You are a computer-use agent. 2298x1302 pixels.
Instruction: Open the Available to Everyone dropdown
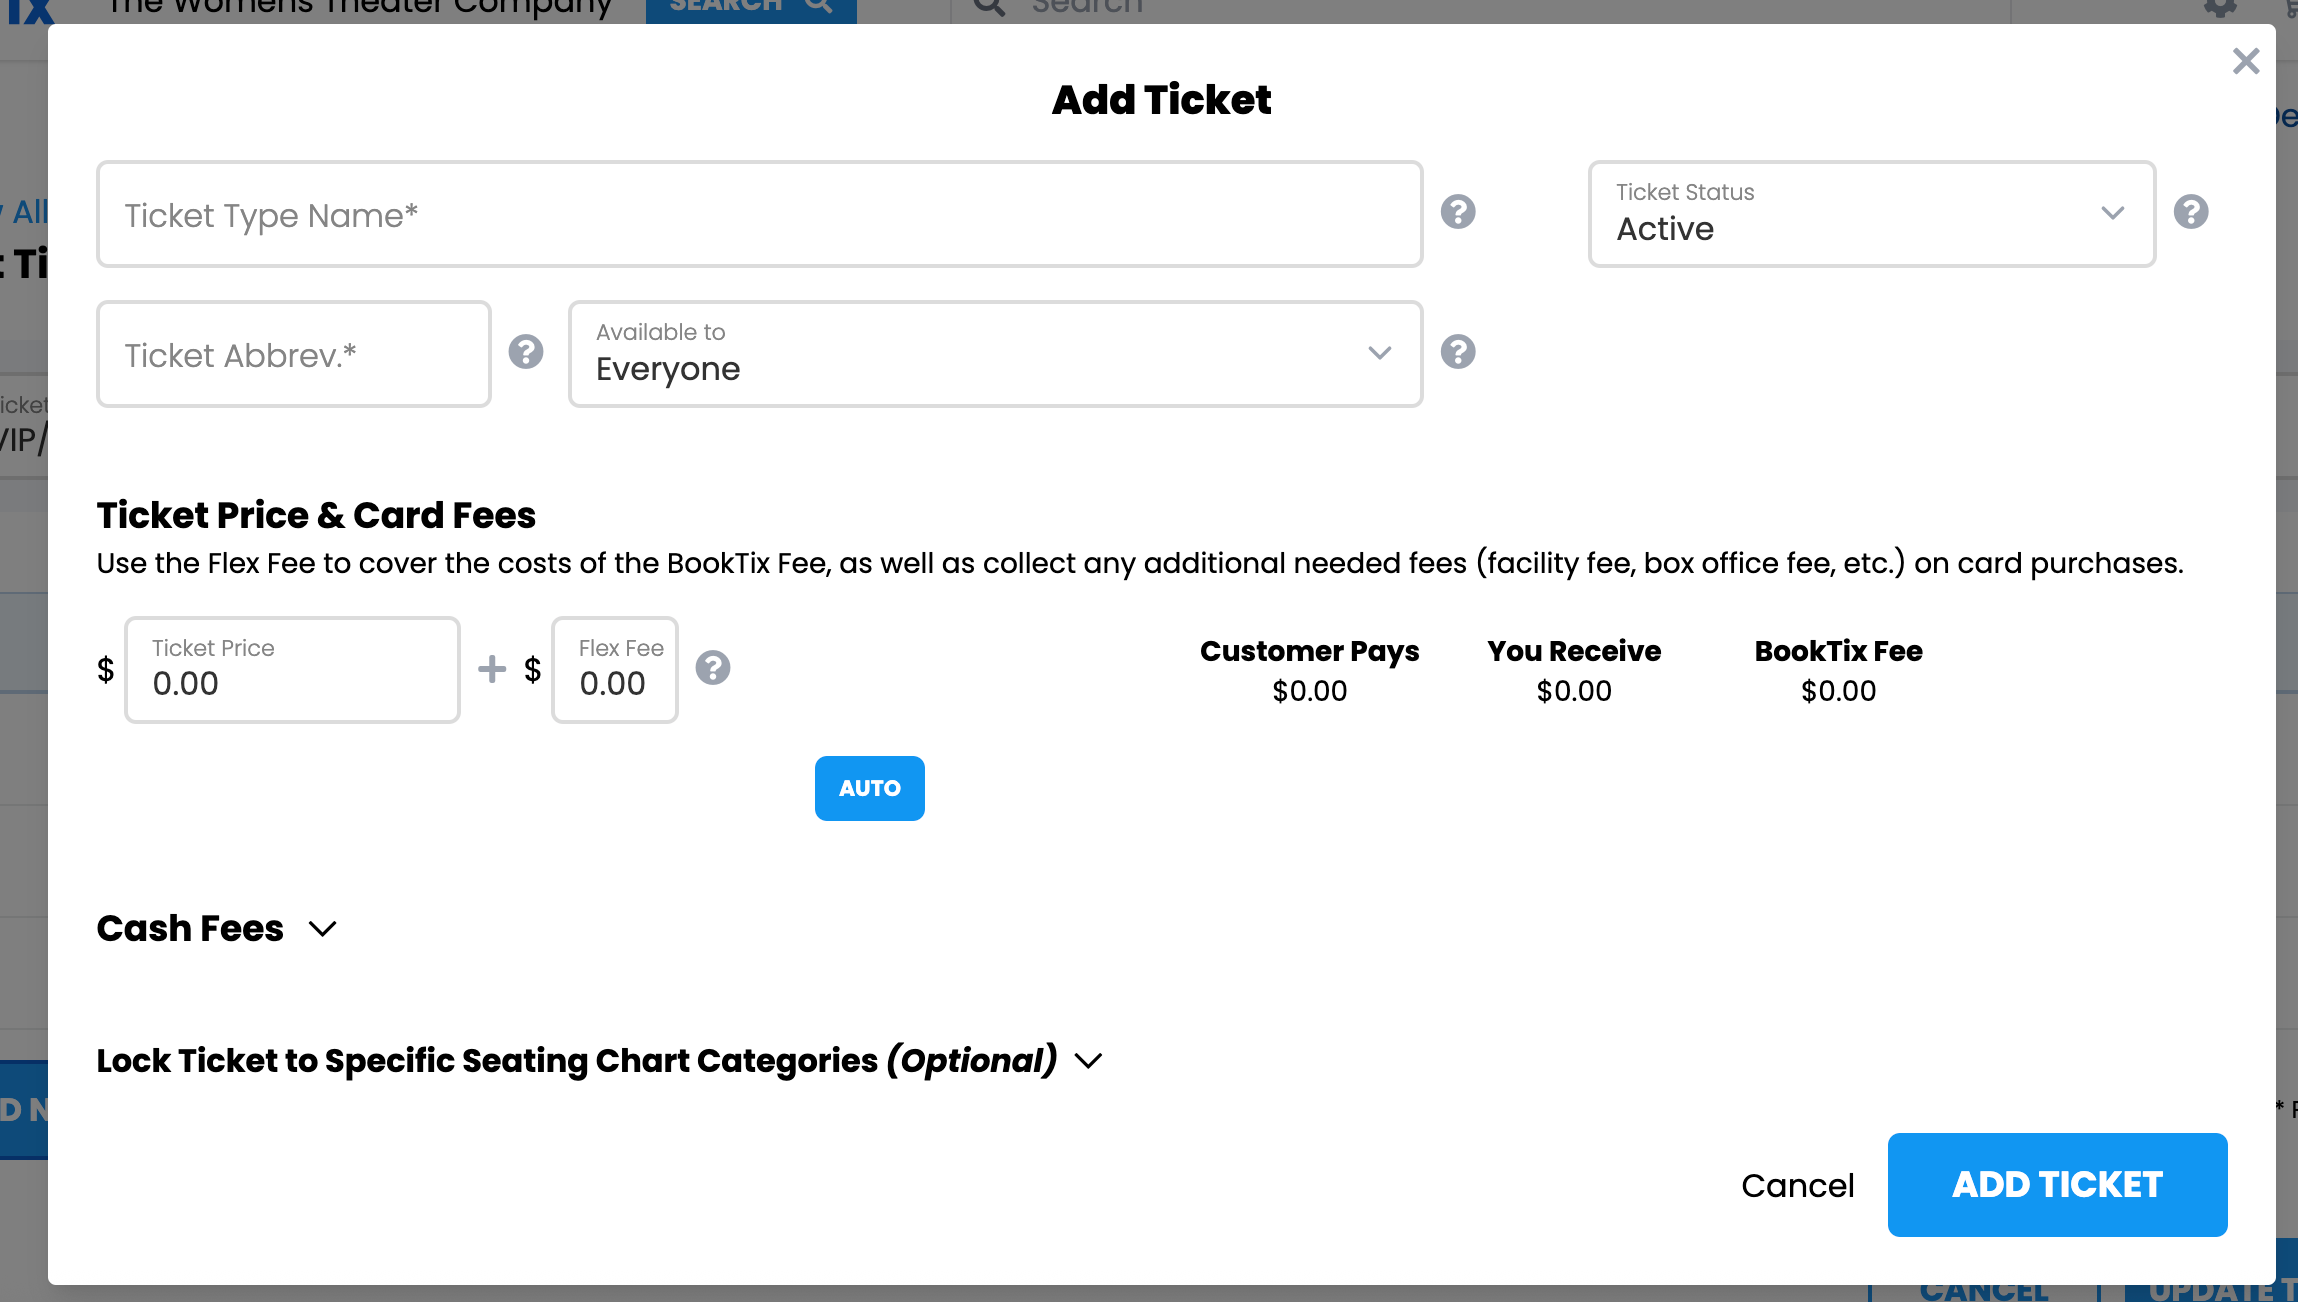click(x=996, y=354)
